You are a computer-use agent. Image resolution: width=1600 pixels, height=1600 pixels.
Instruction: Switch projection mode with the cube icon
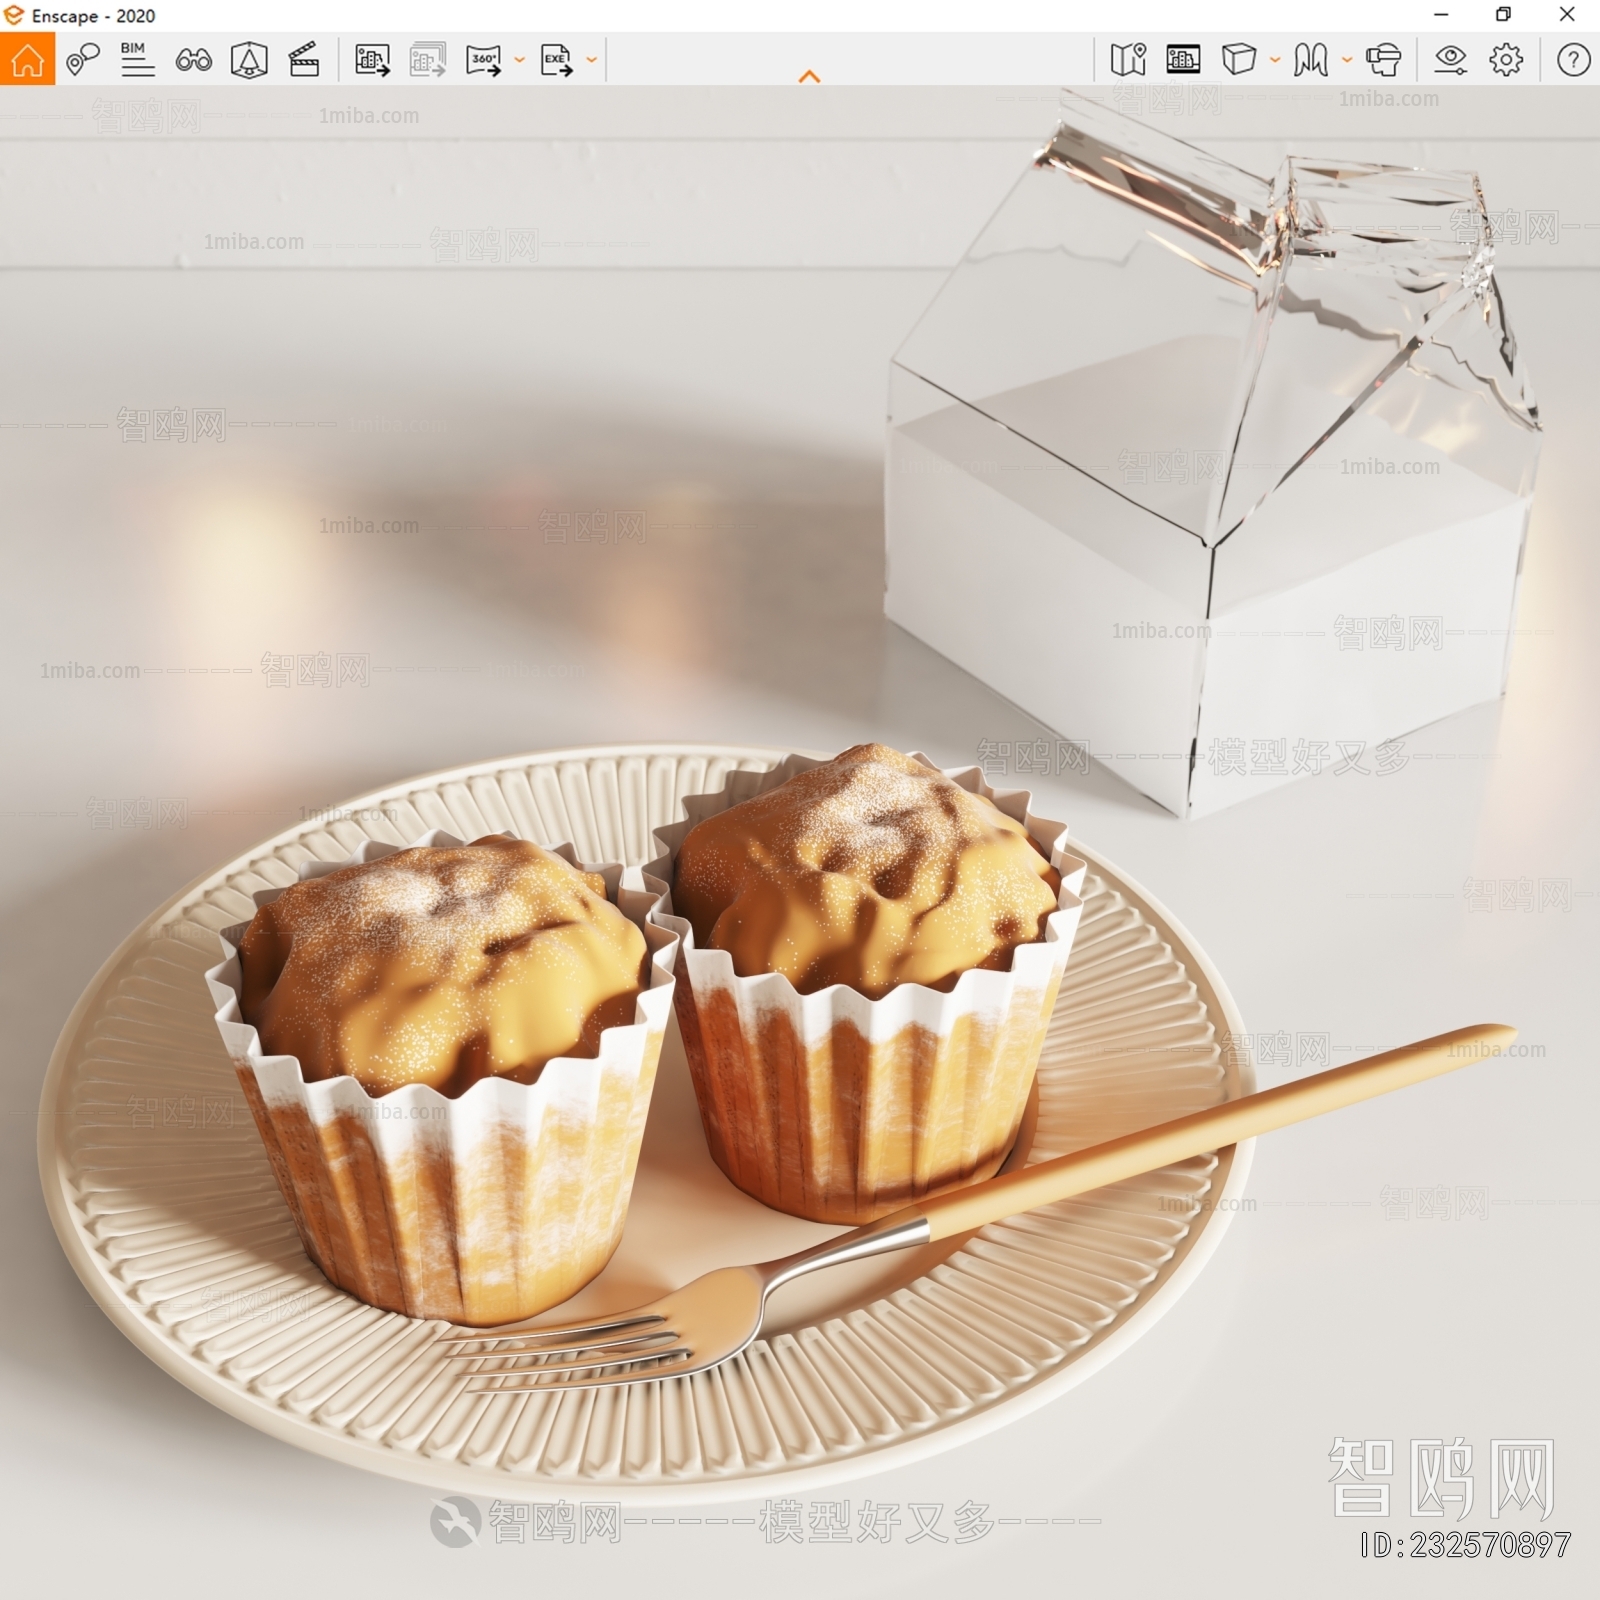(x=1238, y=60)
